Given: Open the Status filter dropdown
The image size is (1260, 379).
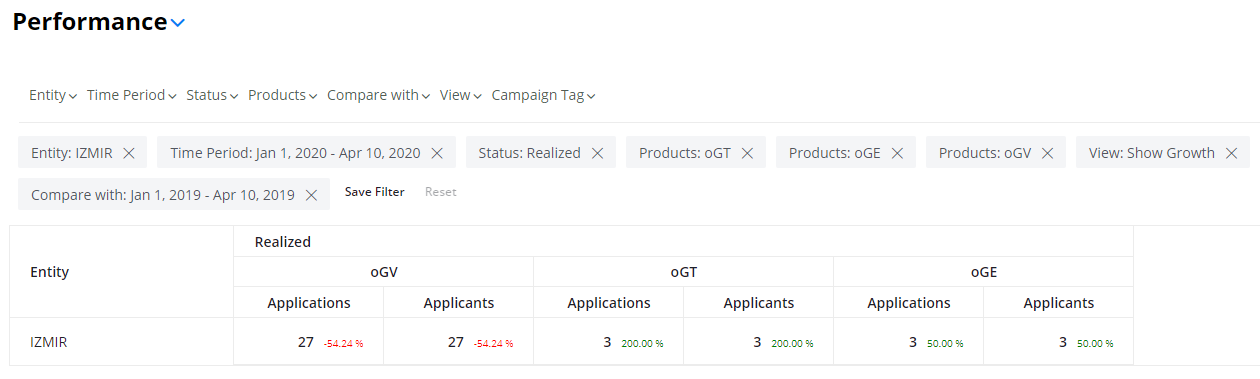Looking at the screenshot, I should [212, 95].
